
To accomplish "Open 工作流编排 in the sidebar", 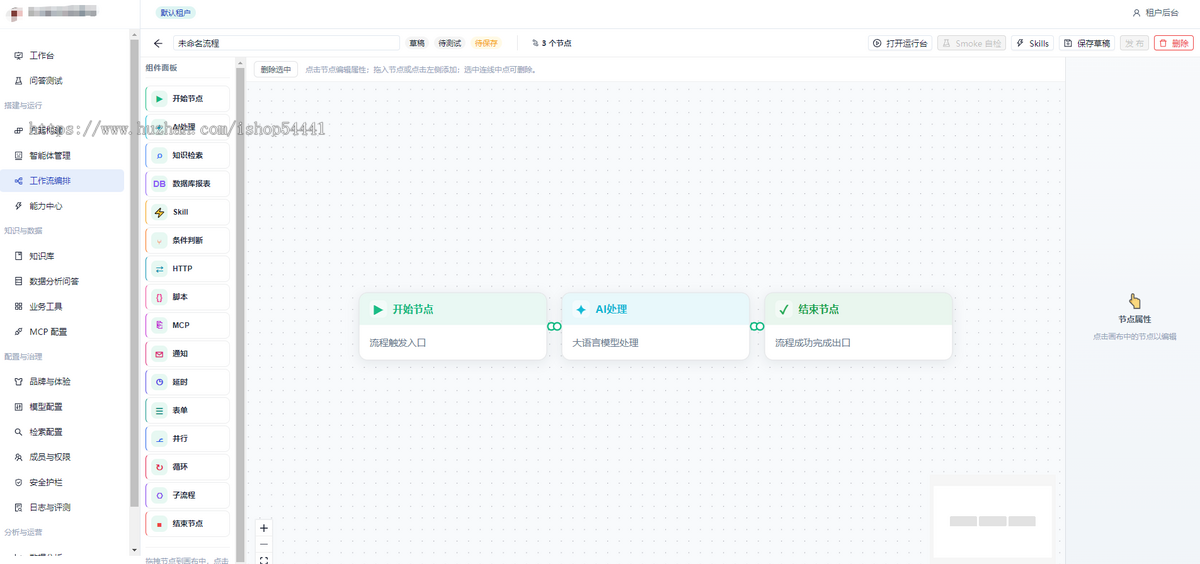I will click(x=62, y=181).
